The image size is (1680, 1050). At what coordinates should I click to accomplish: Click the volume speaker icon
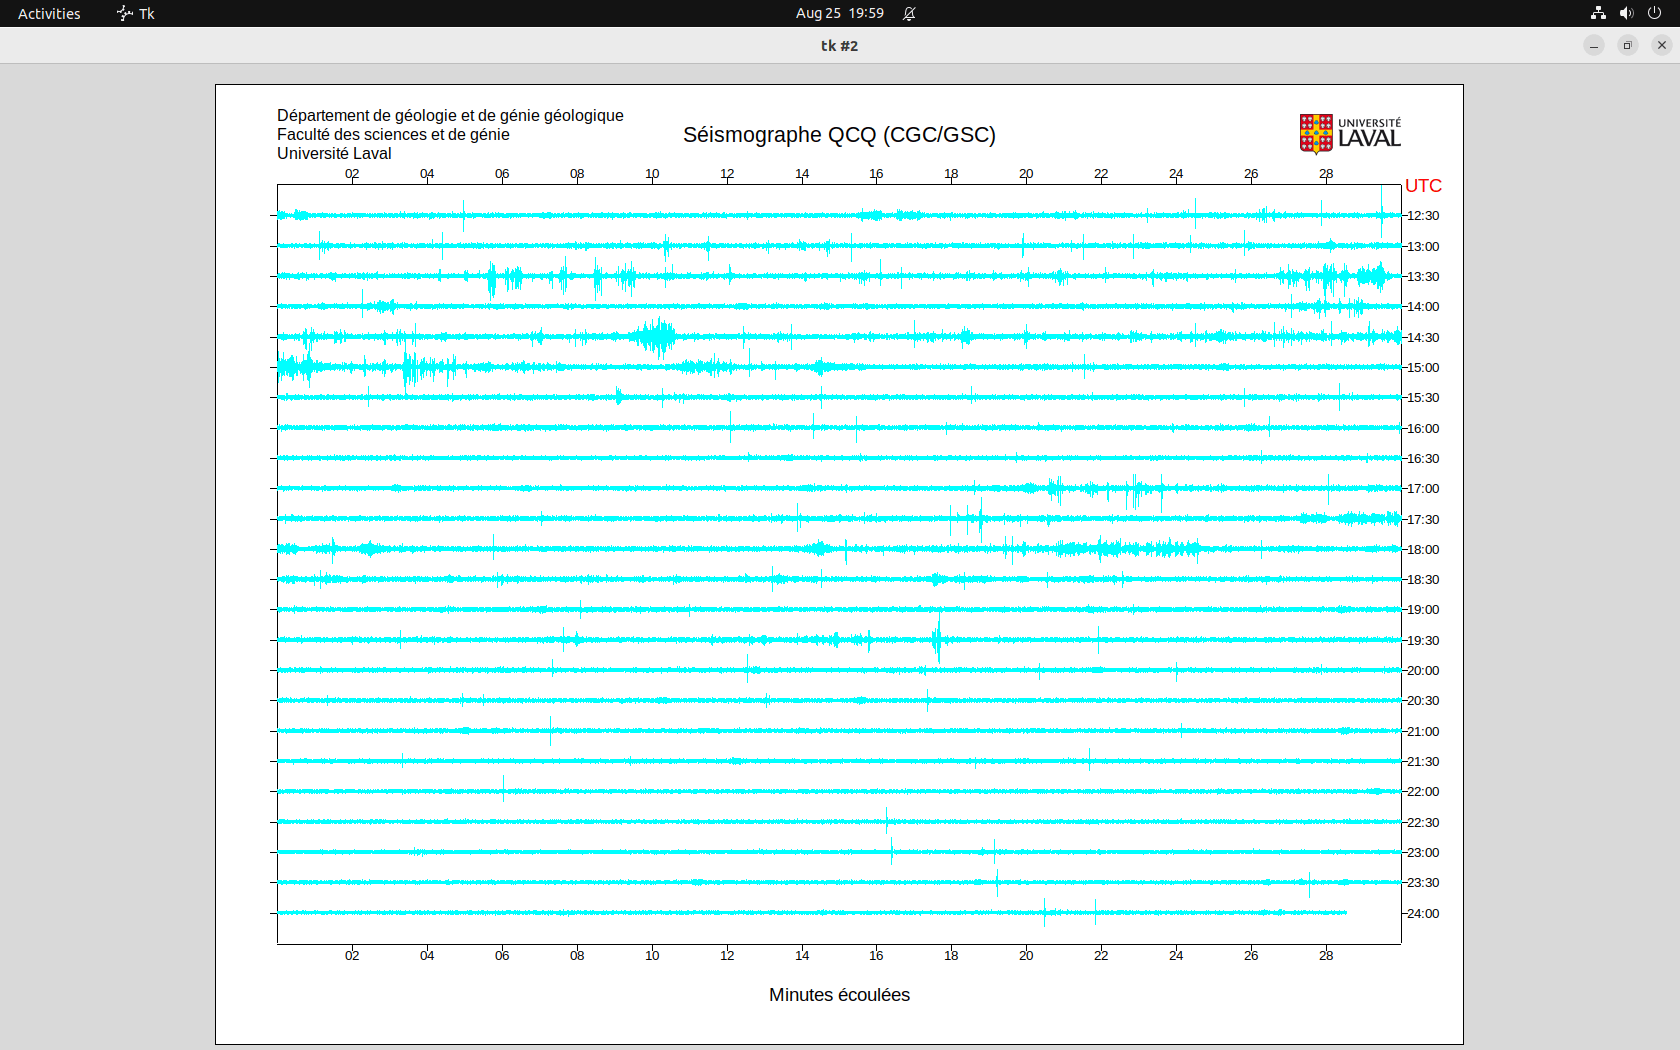(1626, 13)
